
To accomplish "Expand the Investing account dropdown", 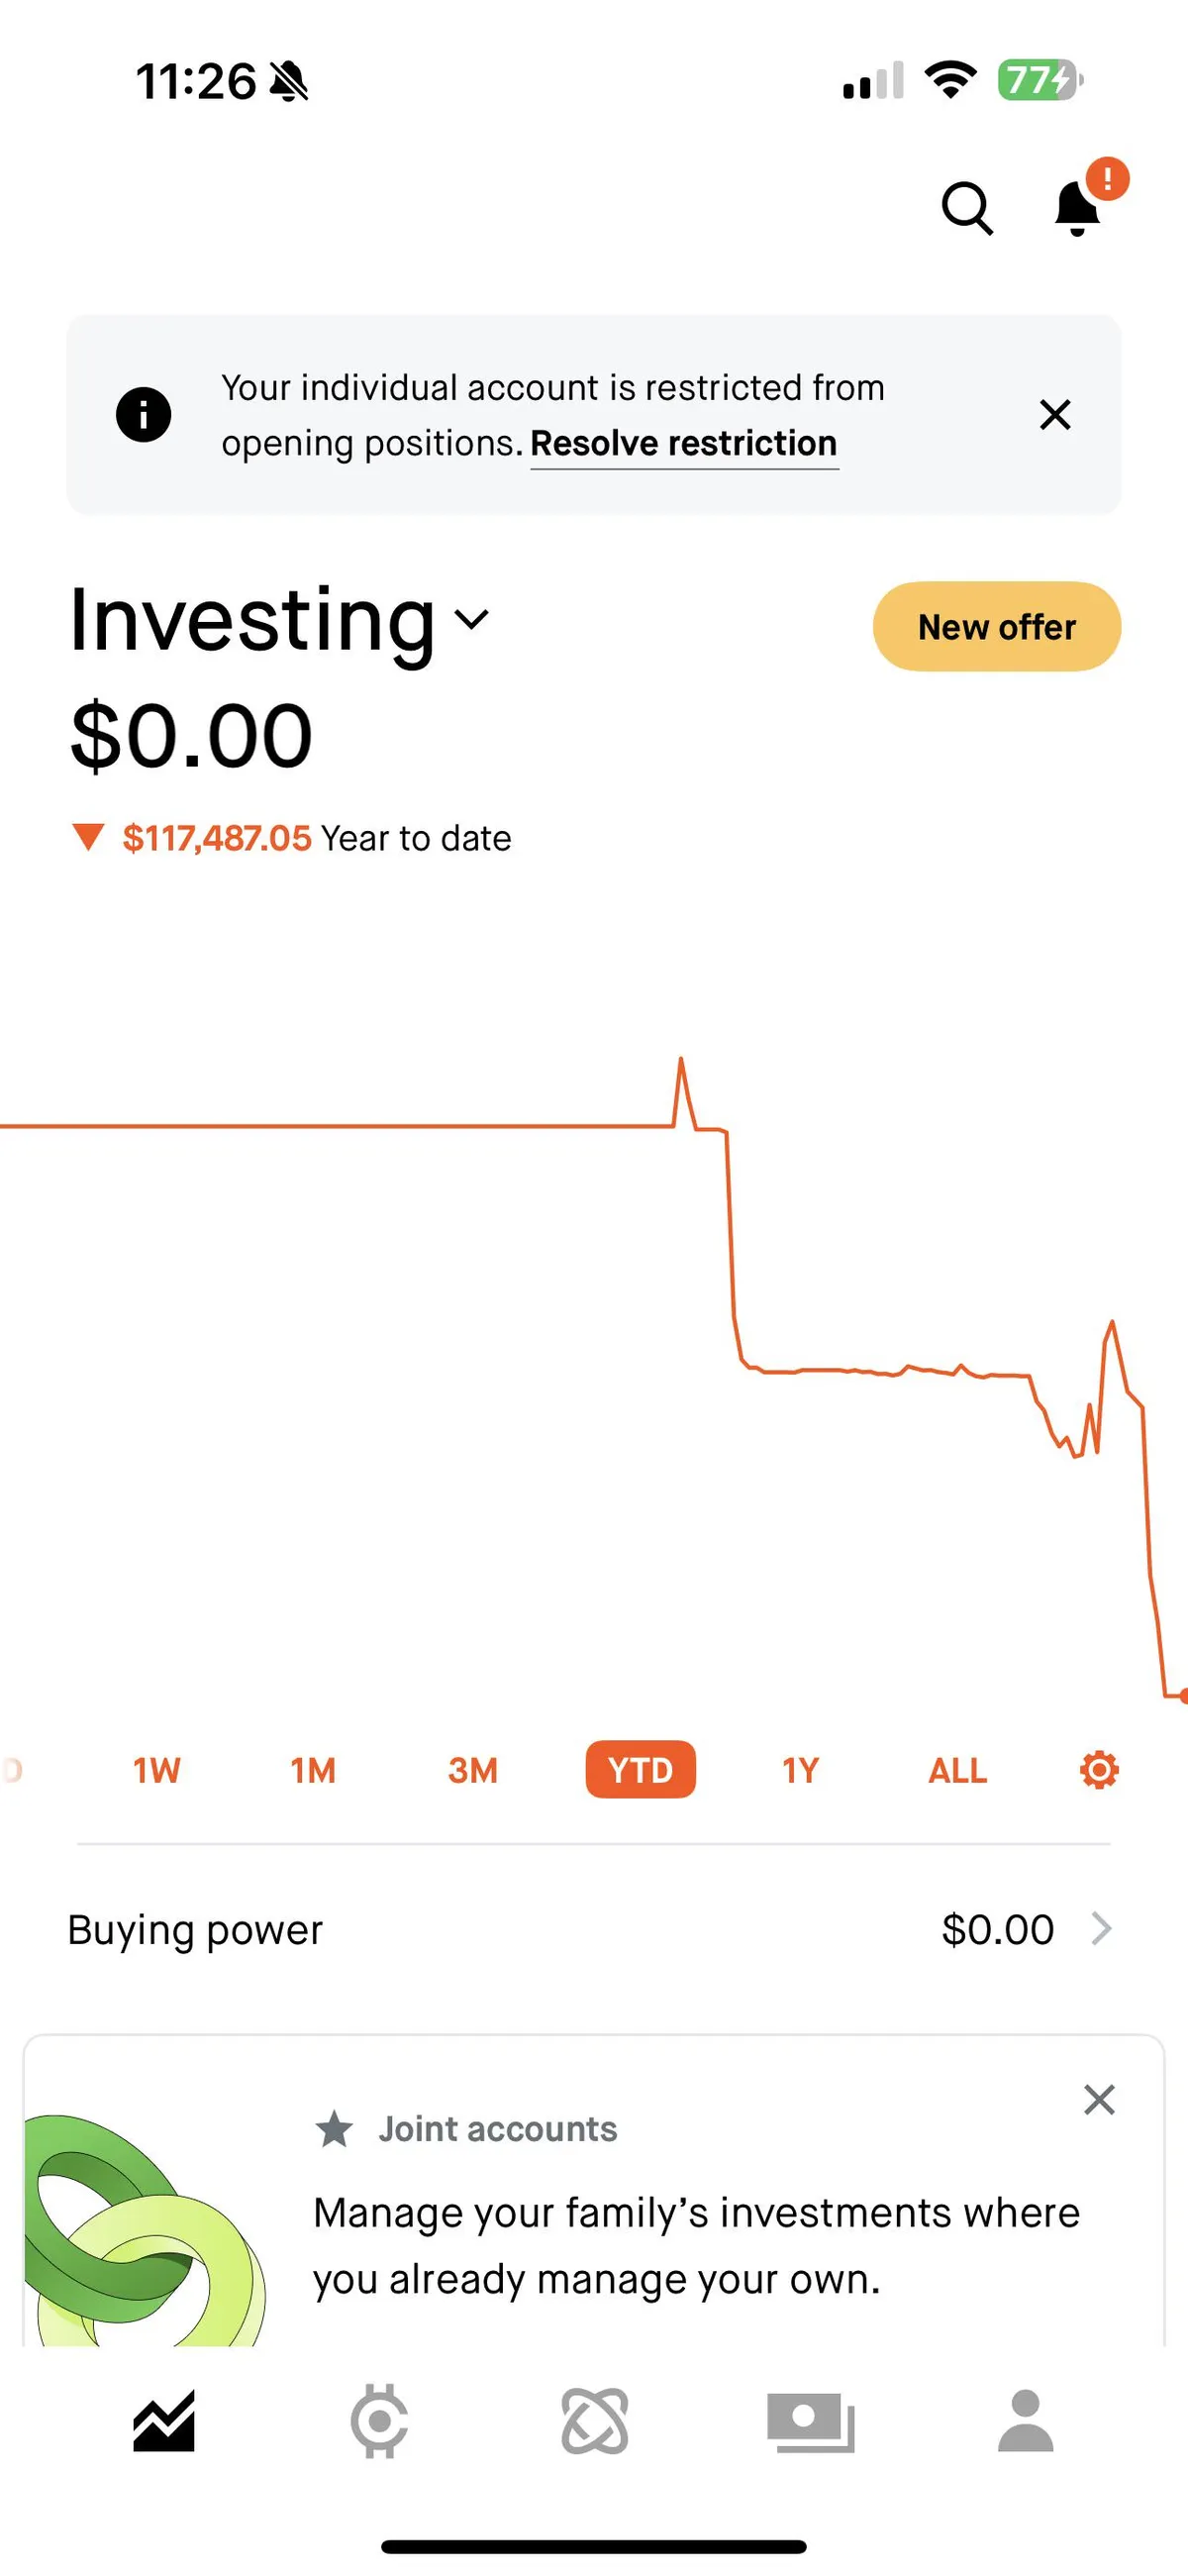I will [472, 620].
